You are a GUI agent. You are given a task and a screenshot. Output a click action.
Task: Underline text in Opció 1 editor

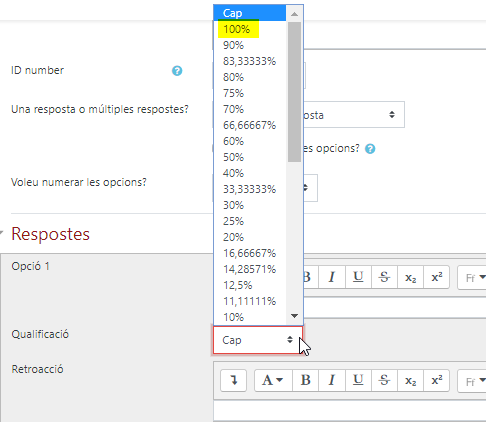tap(358, 277)
